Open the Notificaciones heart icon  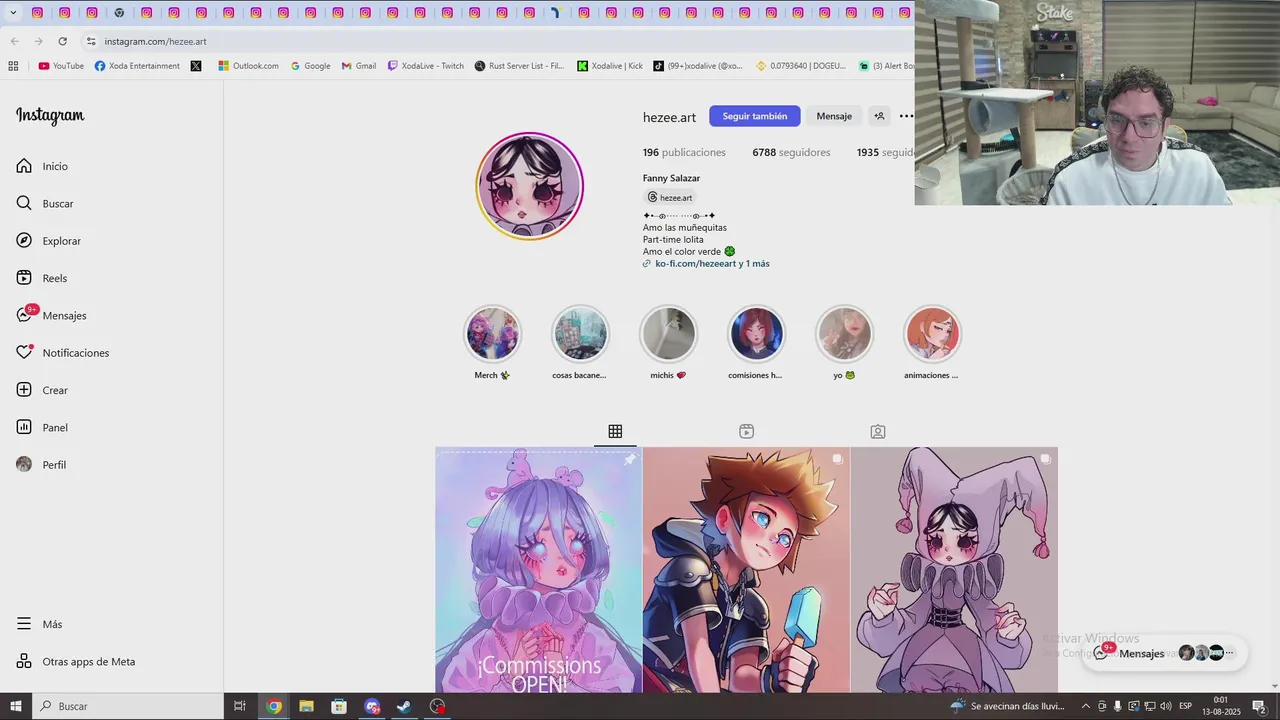(24, 353)
